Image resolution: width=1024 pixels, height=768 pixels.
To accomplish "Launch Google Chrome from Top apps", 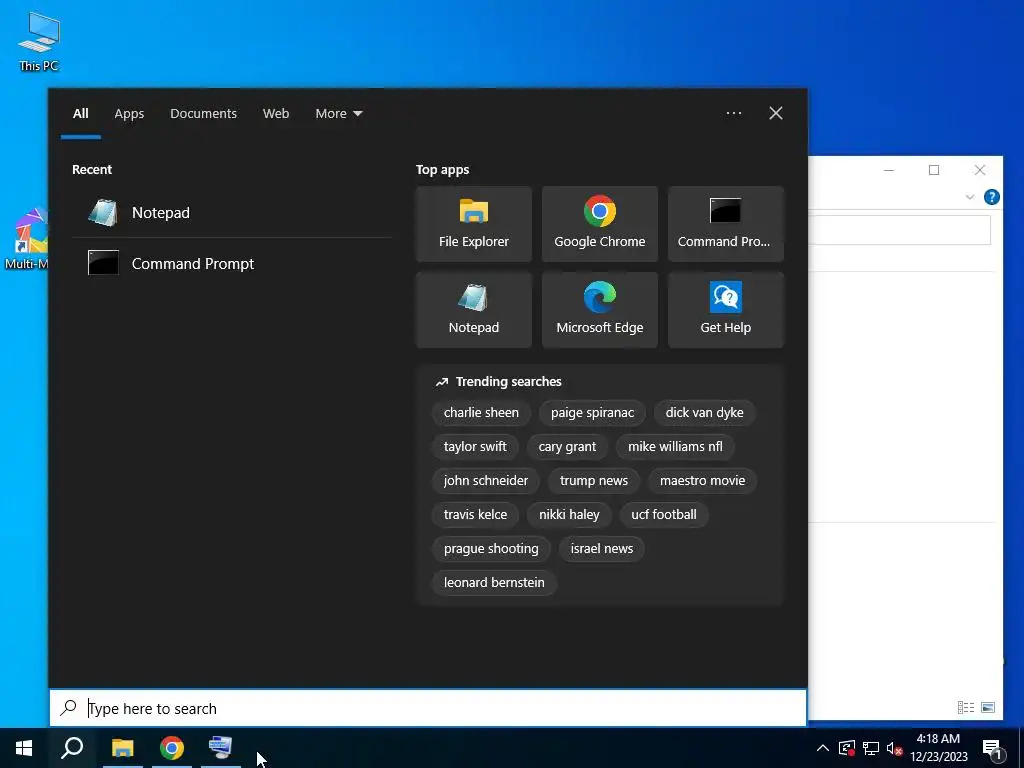I will tap(600, 224).
